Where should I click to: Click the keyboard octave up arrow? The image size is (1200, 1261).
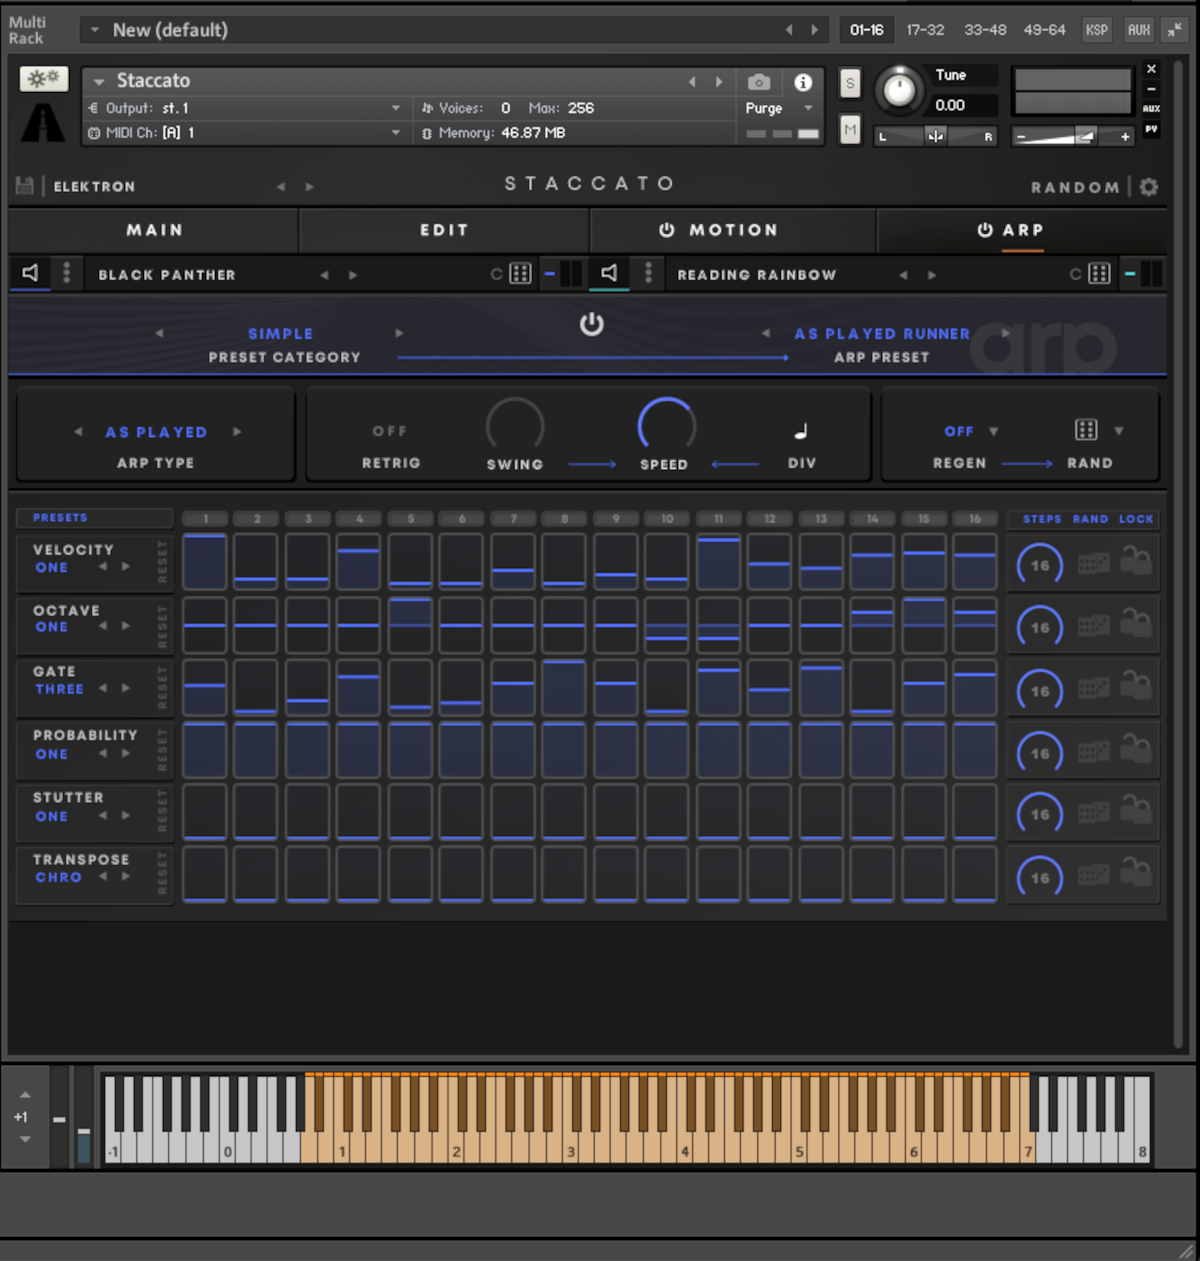pyautogui.click(x=25, y=1095)
